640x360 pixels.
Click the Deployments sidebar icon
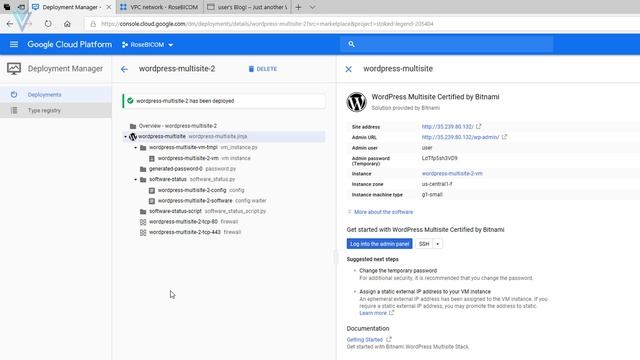pyautogui.click(x=14, y=94)
